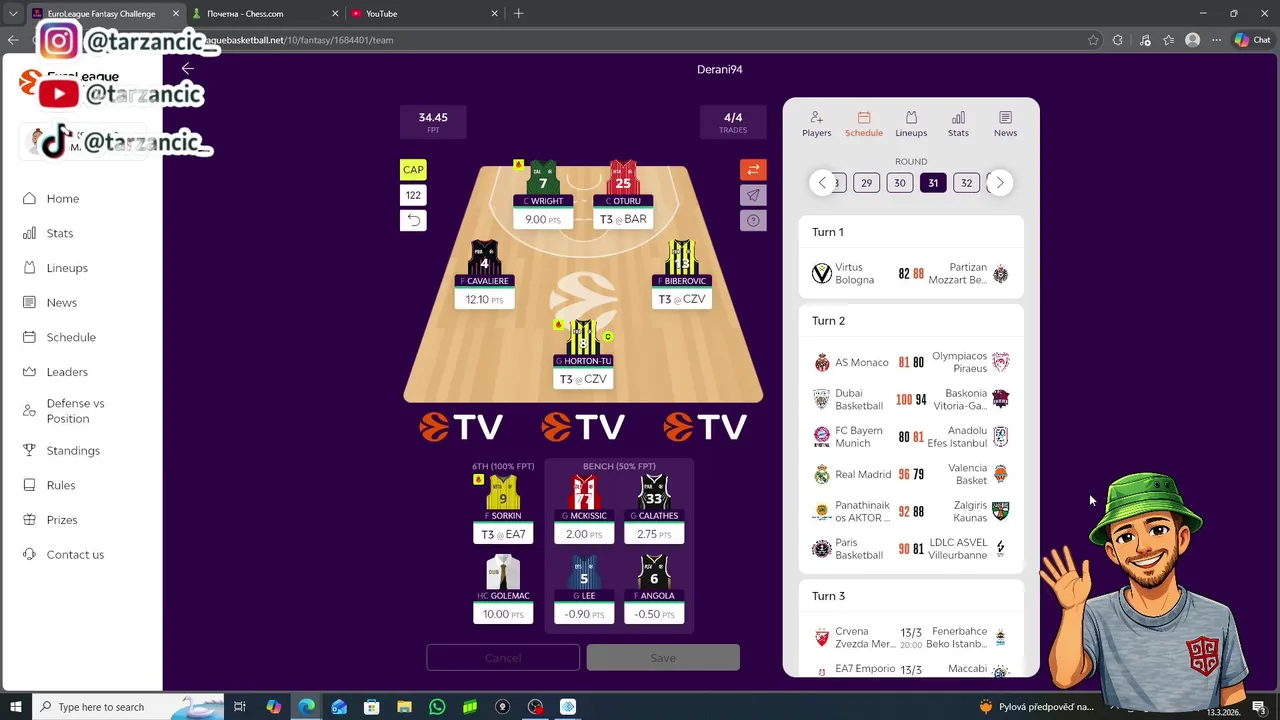Click the Cancel button
Image resolution: width=1280 pixels, height=720 pixels.
(503, 658)
